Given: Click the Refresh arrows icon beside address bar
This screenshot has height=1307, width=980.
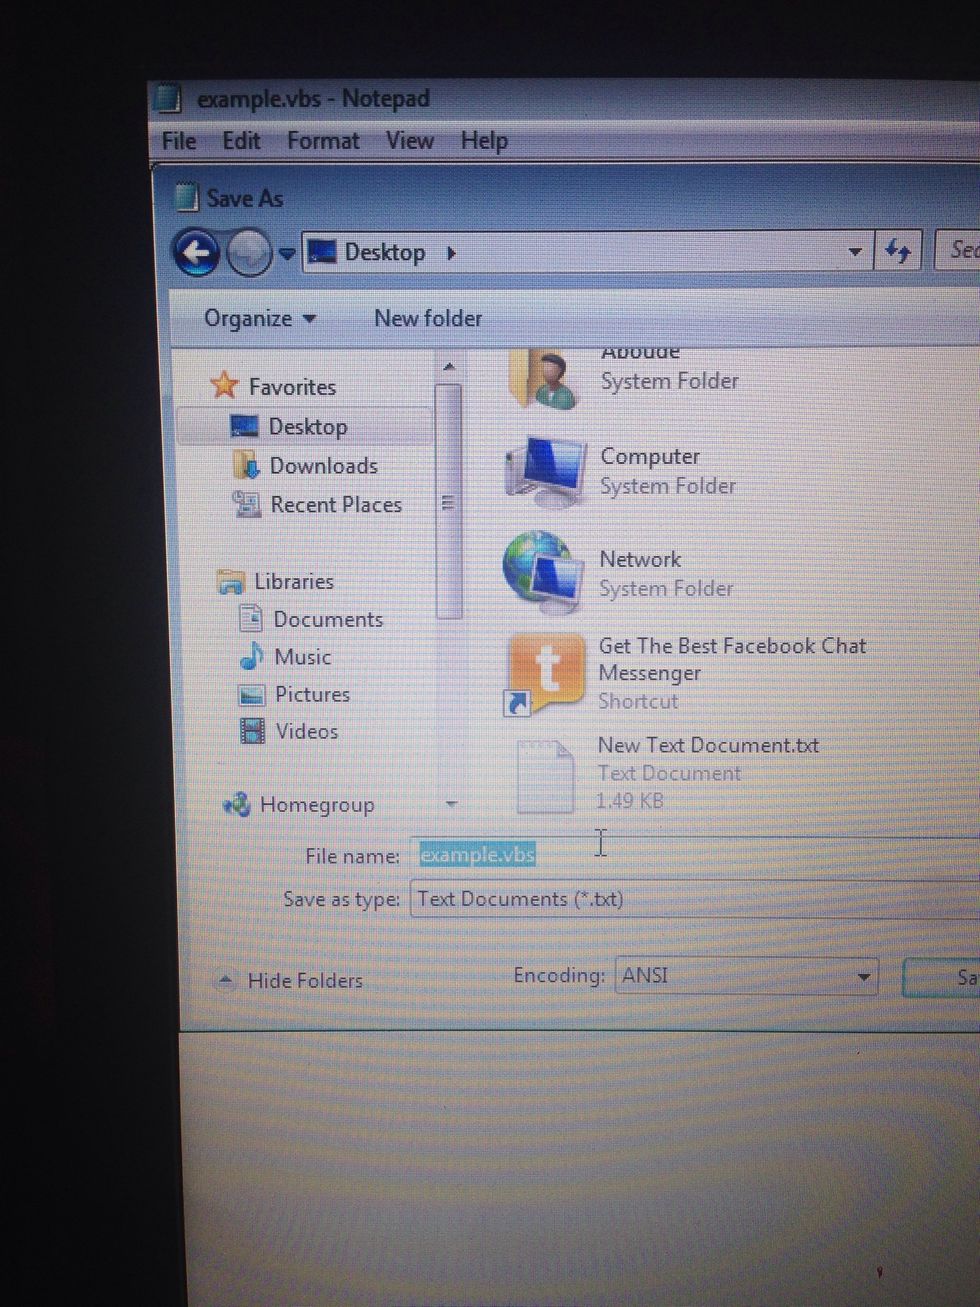Looking at the screenshot, I should tap(897, 252).
